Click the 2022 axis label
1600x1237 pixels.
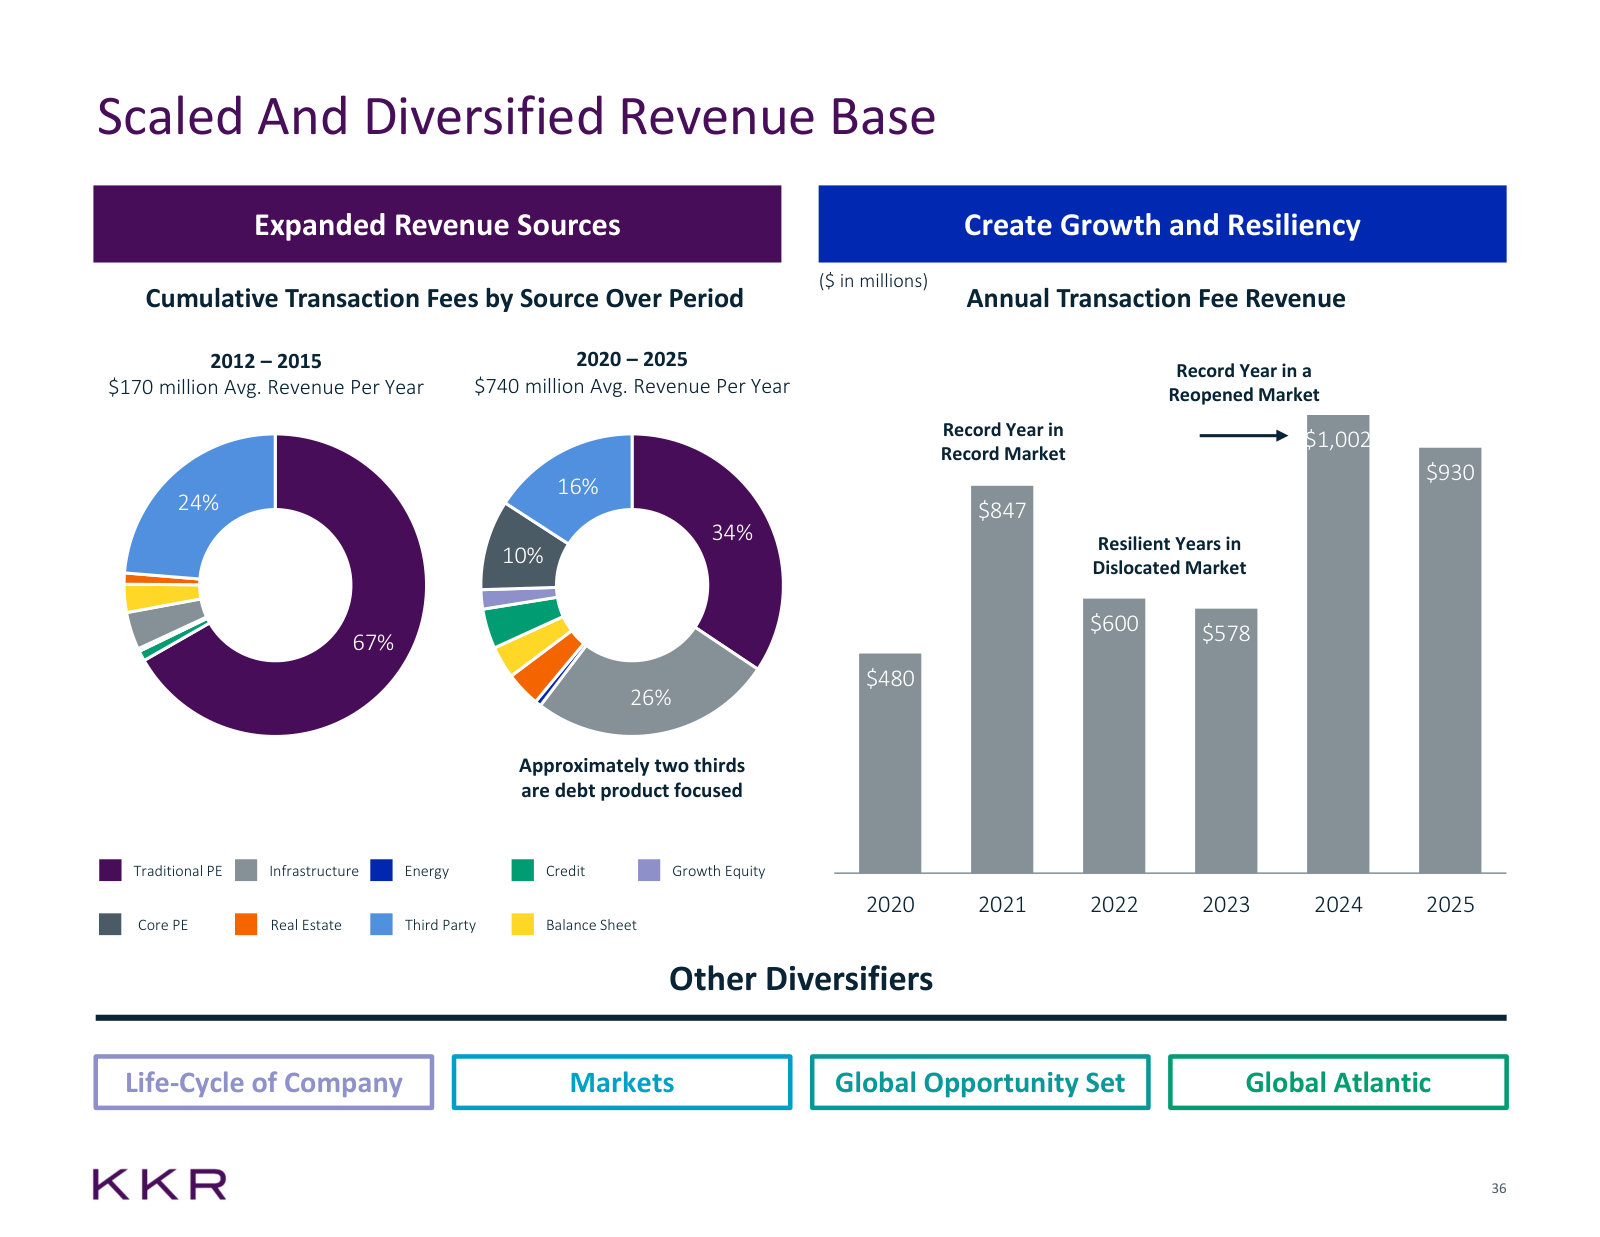point(1114,904)
